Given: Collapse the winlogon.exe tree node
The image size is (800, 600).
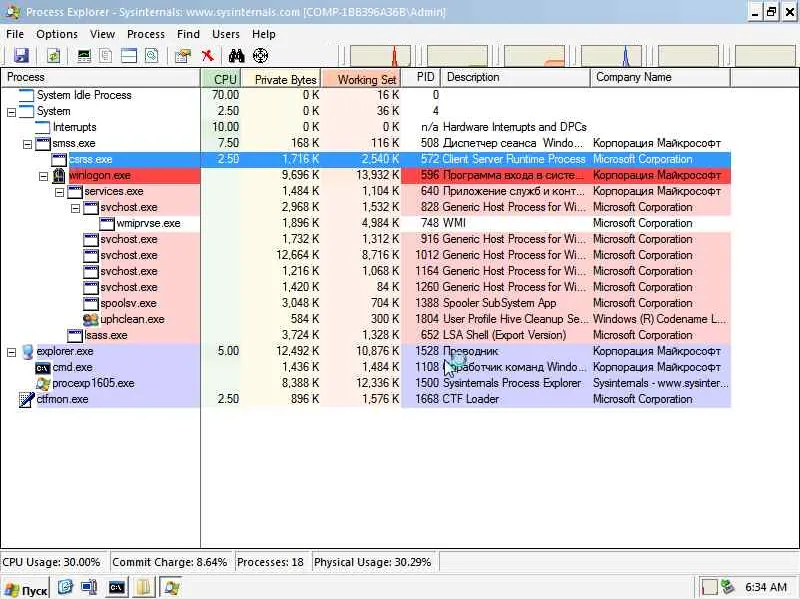Looking at the screenshot, I should pyautogui.click(x=43, y=176).
